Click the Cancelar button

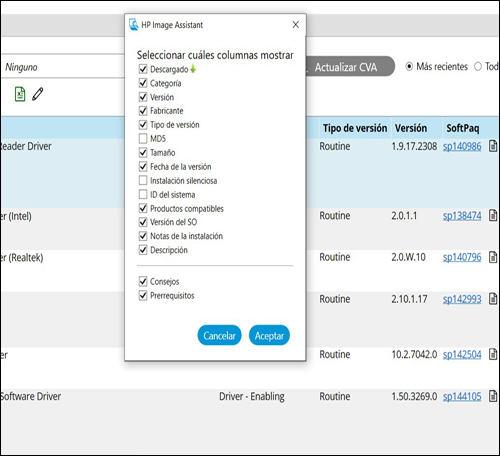(219, 335)
